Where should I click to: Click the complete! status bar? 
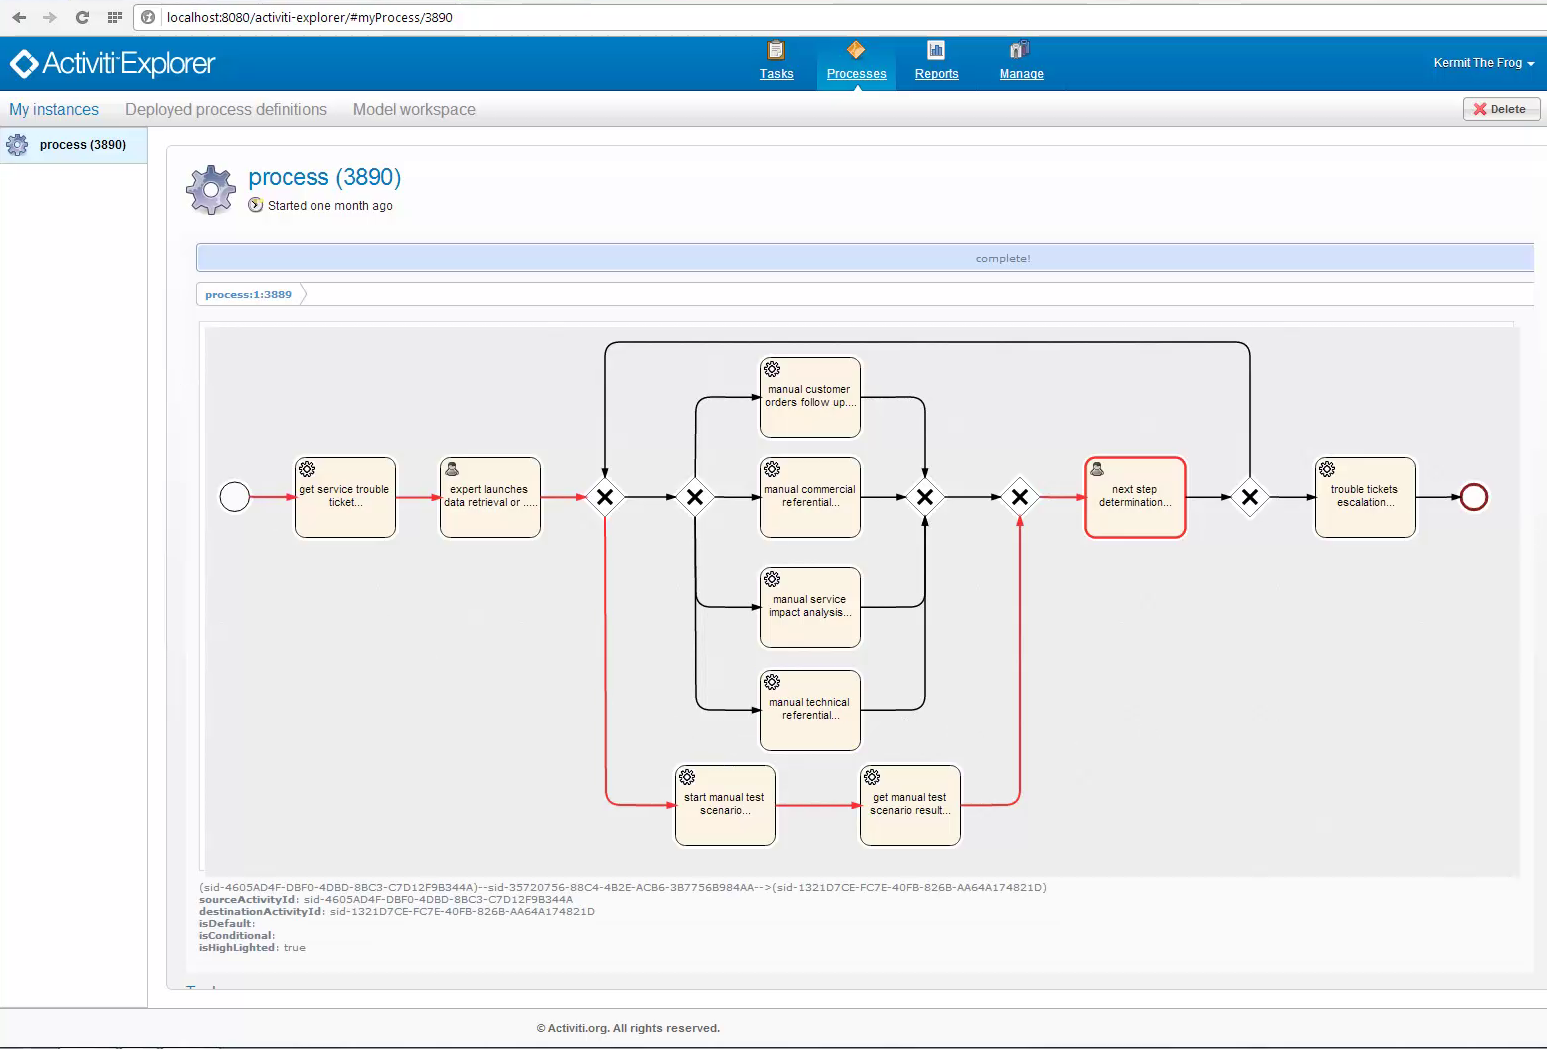pos(865,258)
